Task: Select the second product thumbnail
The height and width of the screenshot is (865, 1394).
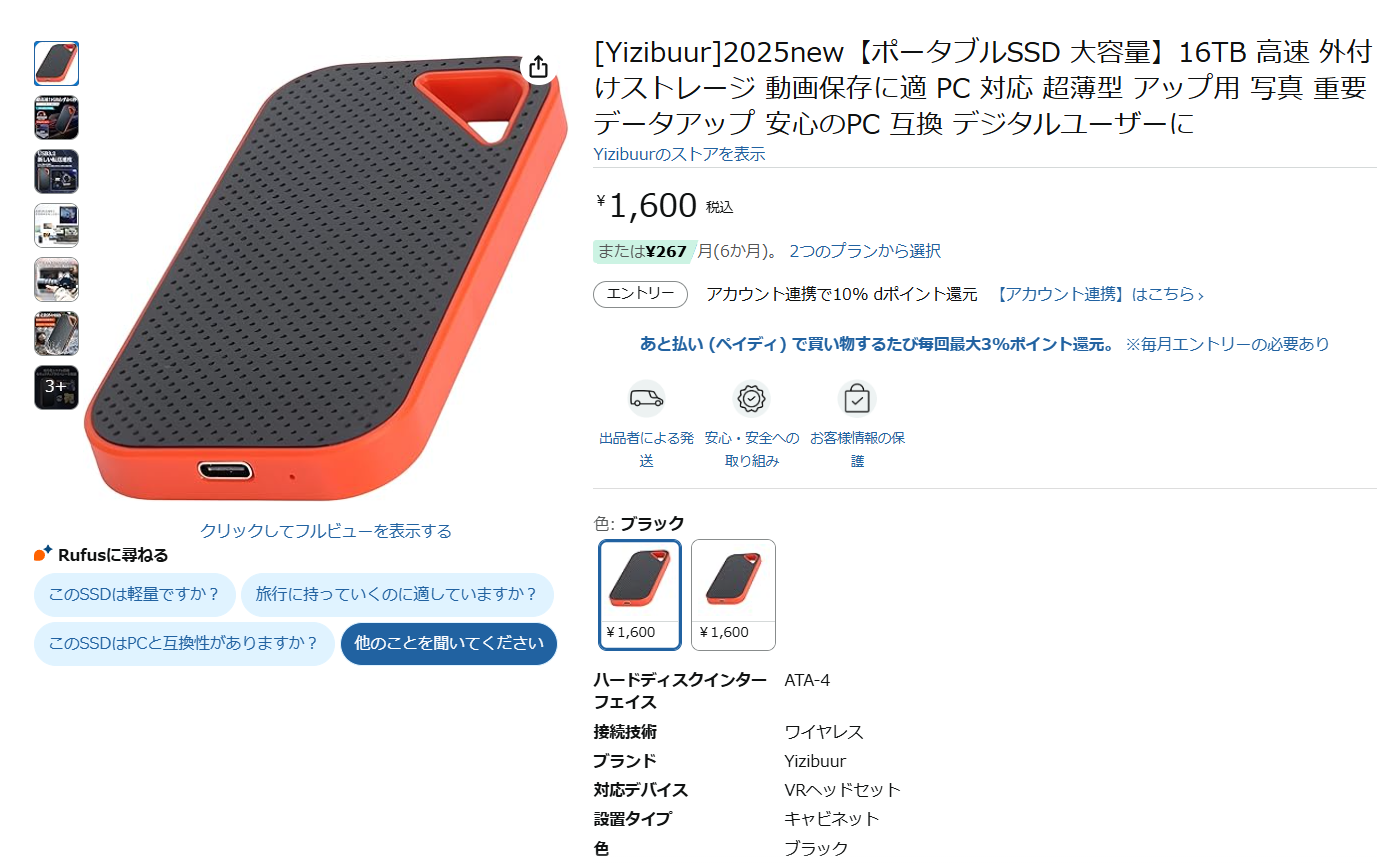Action: click(x=56, y=117)
